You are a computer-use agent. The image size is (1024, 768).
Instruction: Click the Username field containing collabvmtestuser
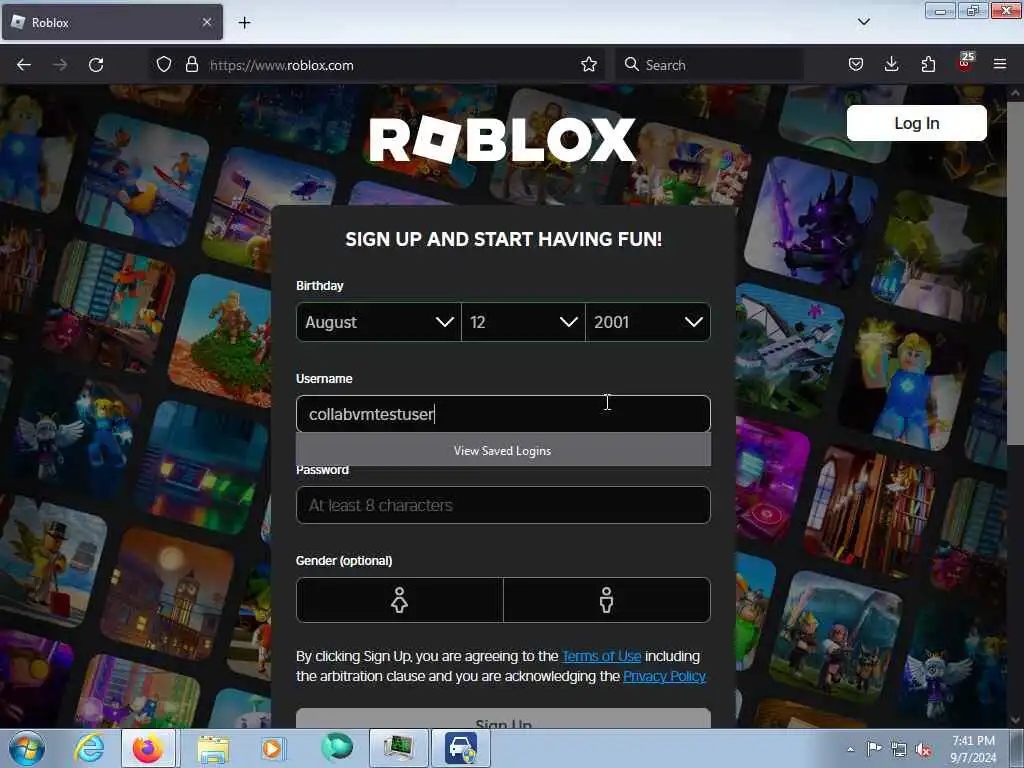(x=503, y=414)
